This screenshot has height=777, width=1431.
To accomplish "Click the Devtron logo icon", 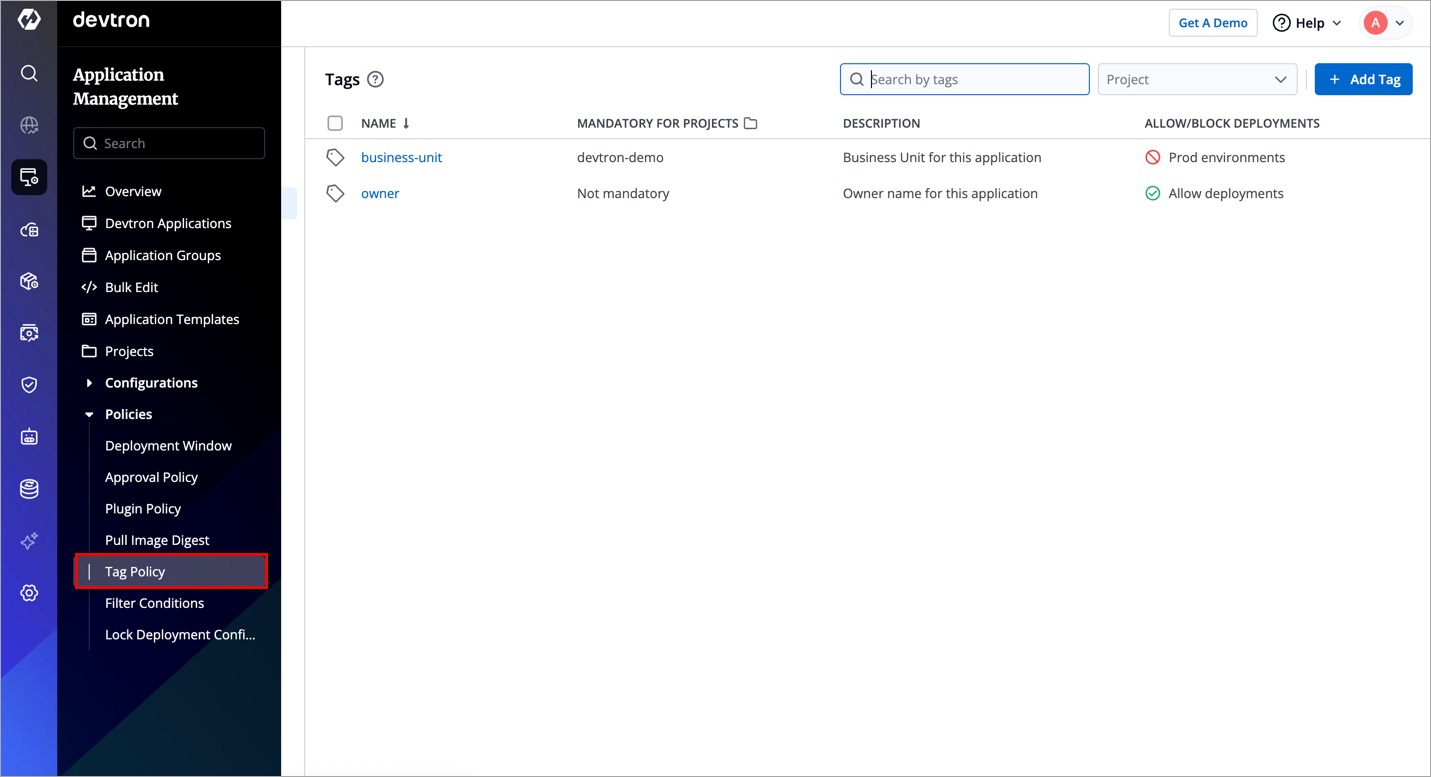I will tap(29, 20).
